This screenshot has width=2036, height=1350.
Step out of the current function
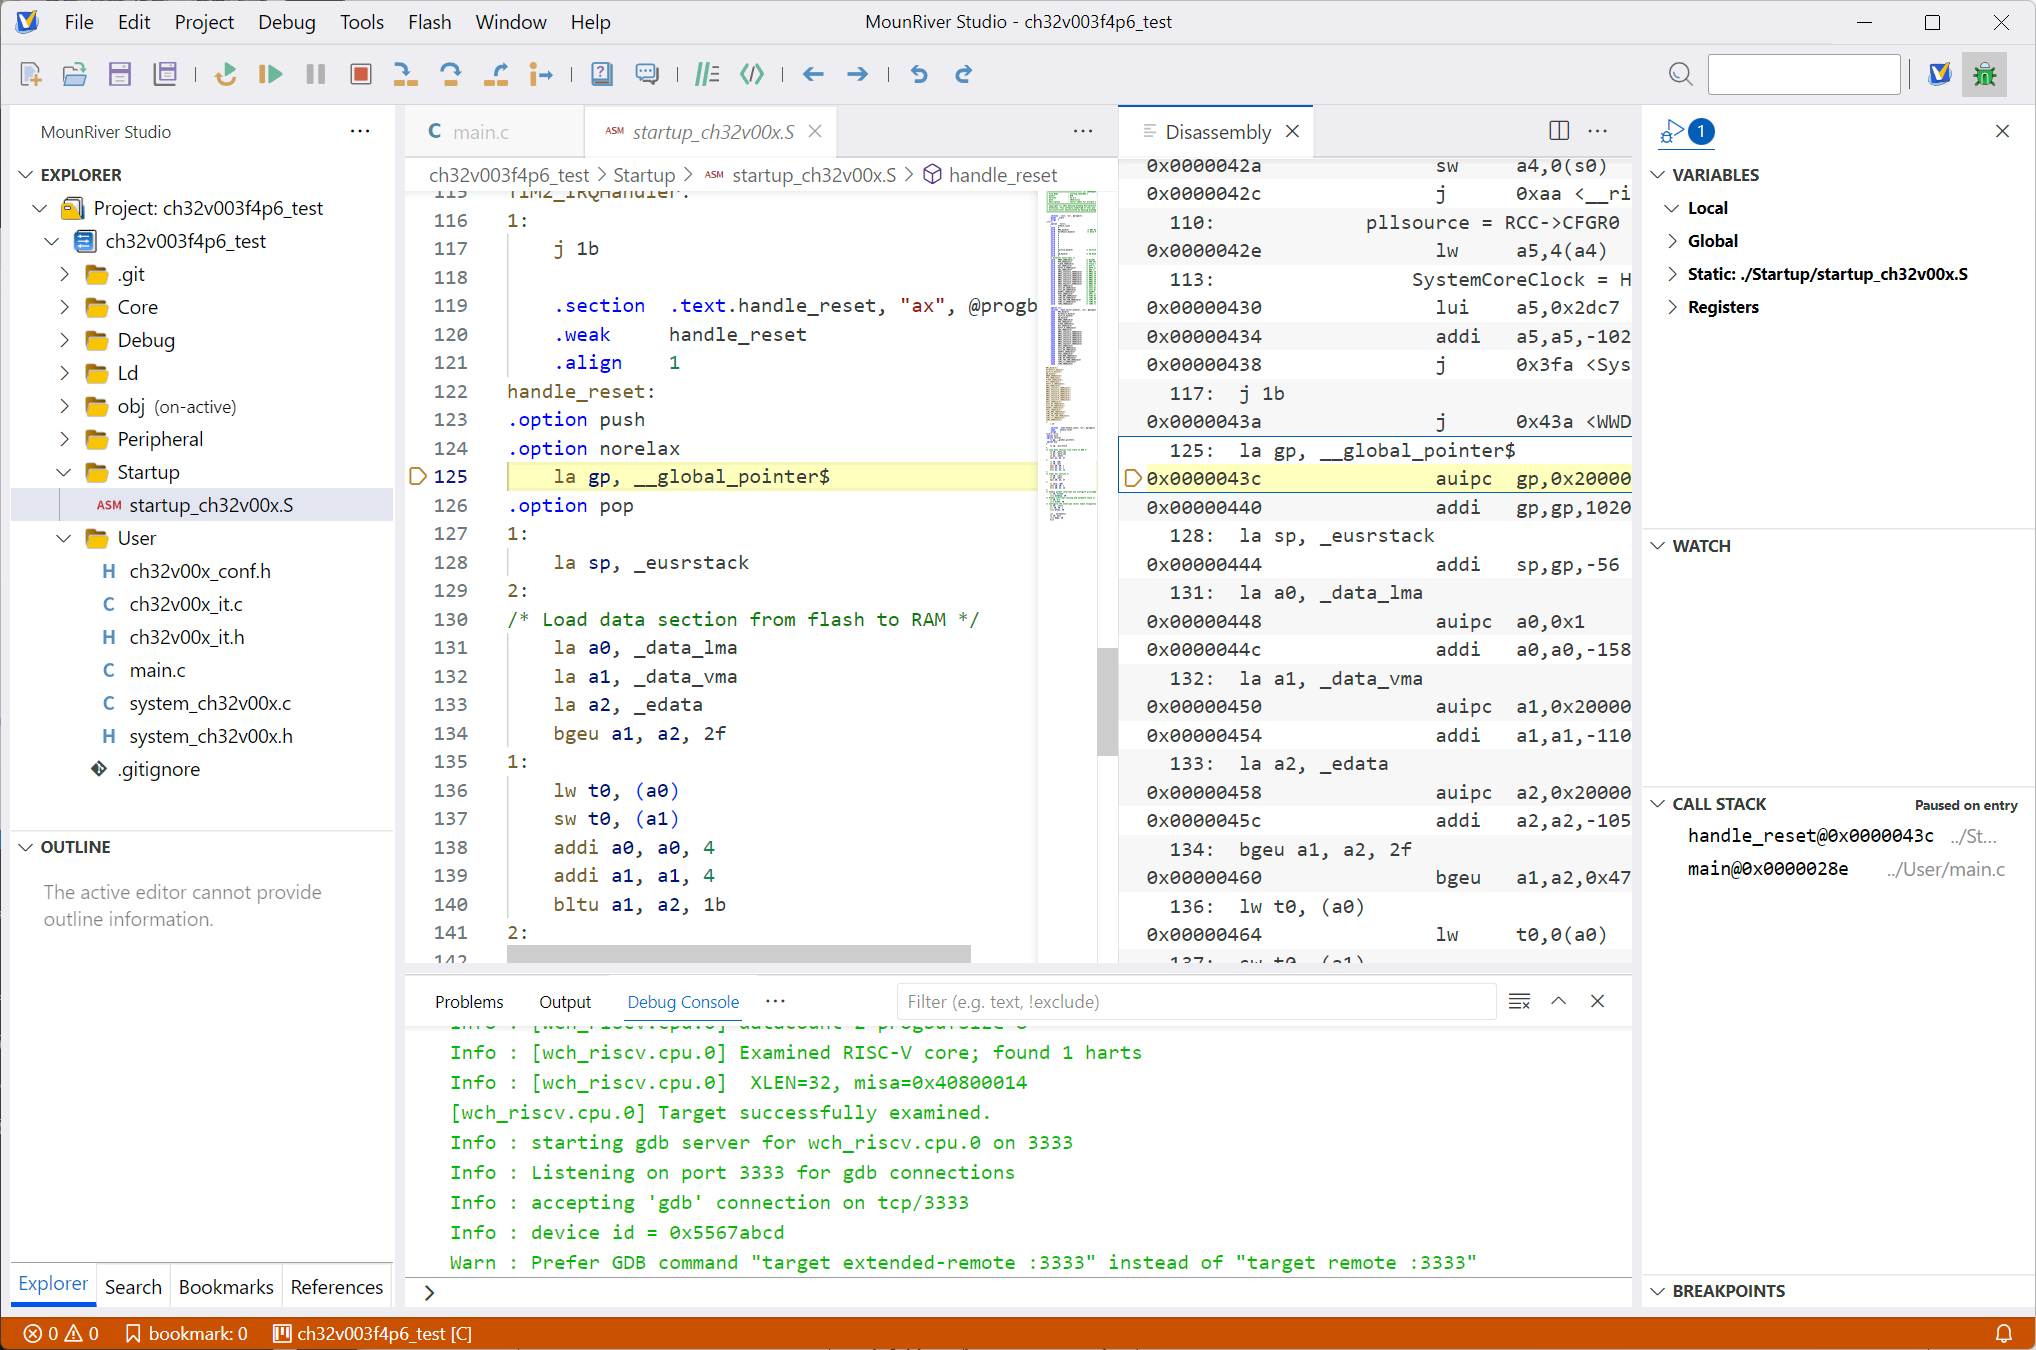(x=496, y=74)
